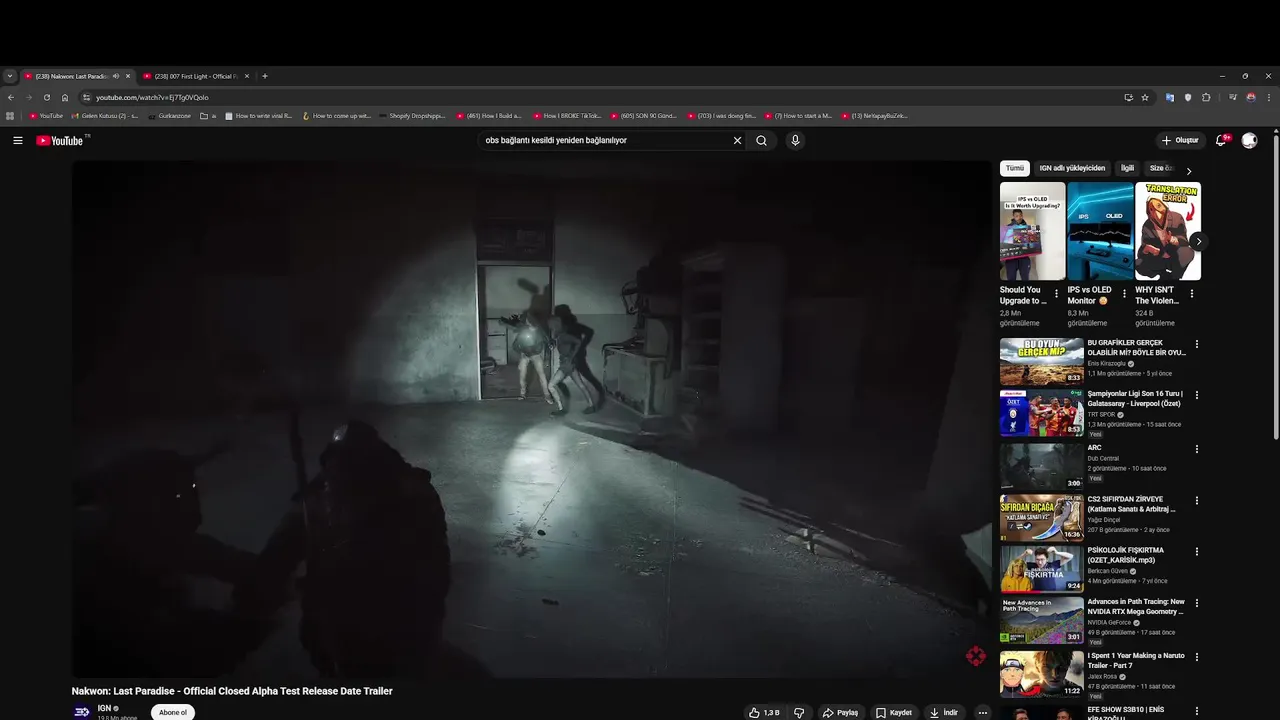
Task: Open a new browser tab
Action: tap(265, 76)
